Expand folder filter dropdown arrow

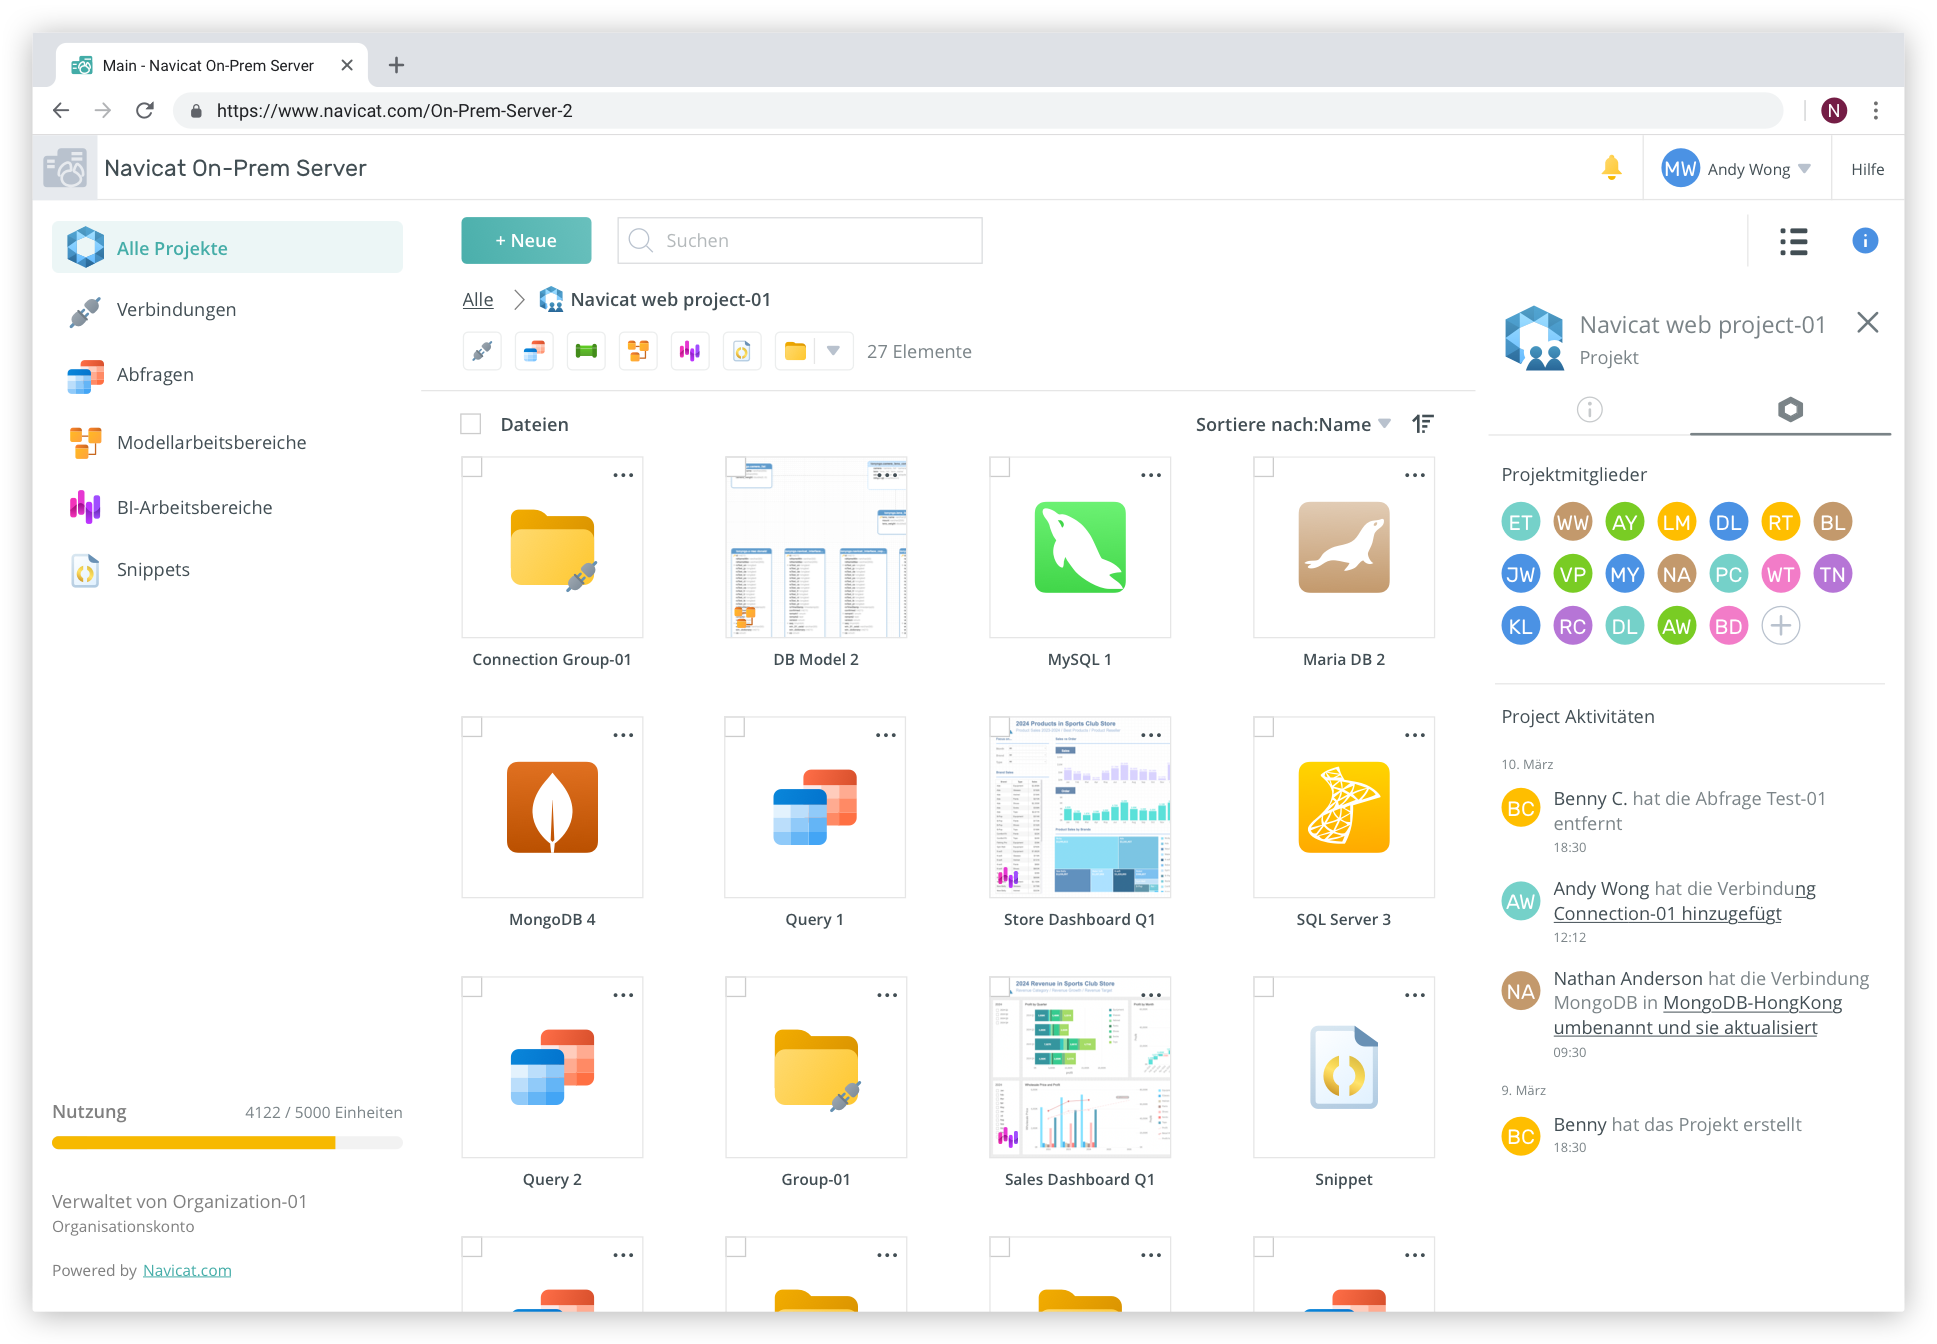[833, 351]
